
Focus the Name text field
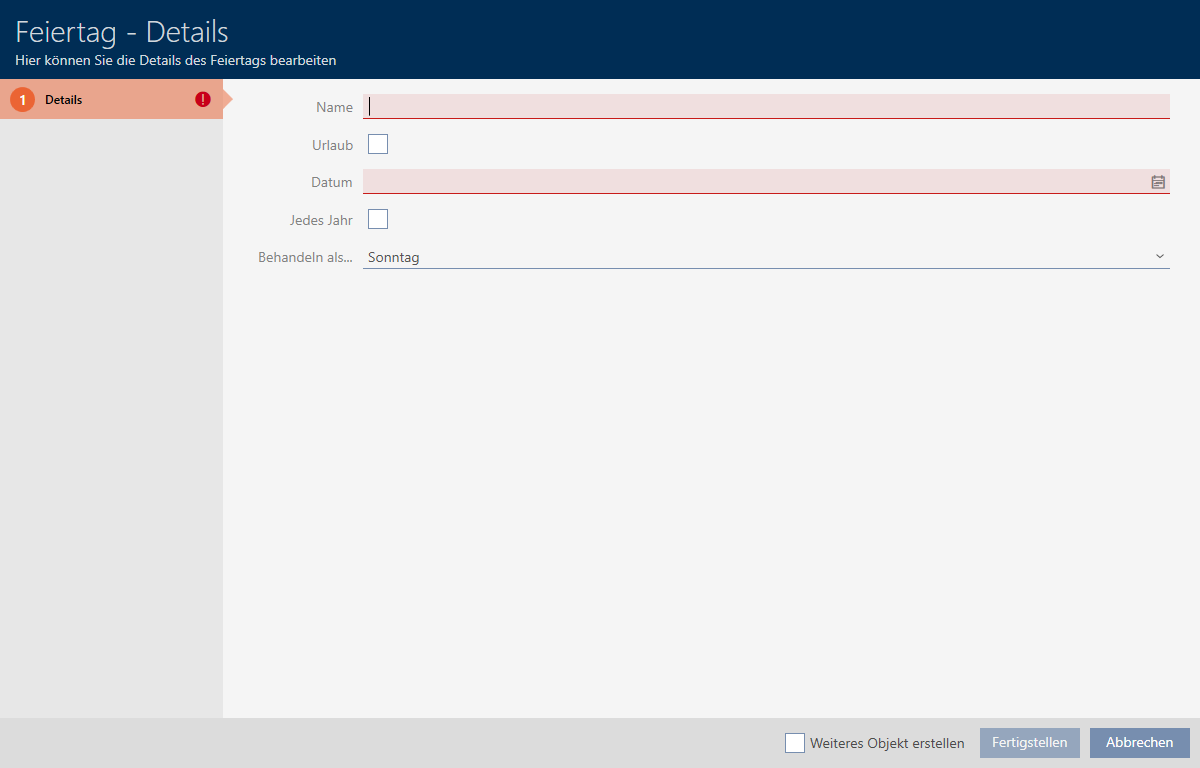(765, 106)
